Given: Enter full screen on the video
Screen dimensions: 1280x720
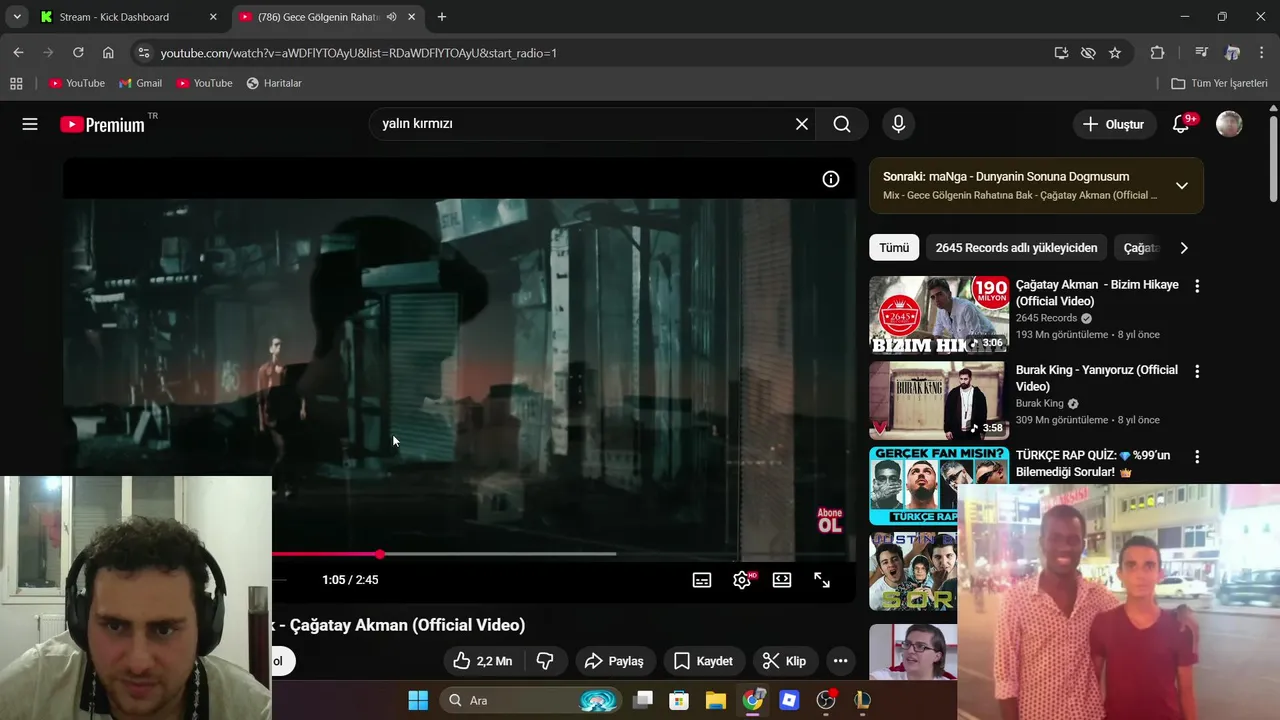Looking at the screenshot, I should (x=822, y=580).
